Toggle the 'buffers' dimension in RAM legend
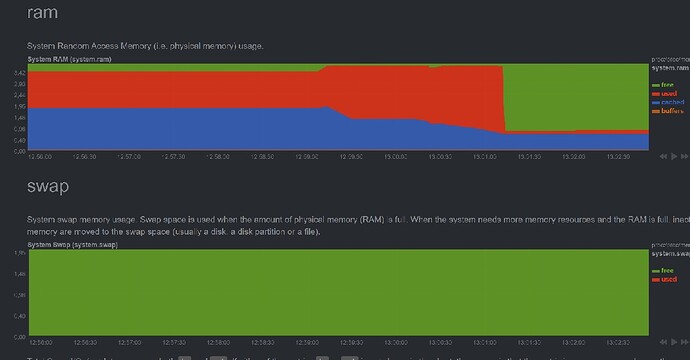This screenshot has height=360, width=690. point(668,111)
